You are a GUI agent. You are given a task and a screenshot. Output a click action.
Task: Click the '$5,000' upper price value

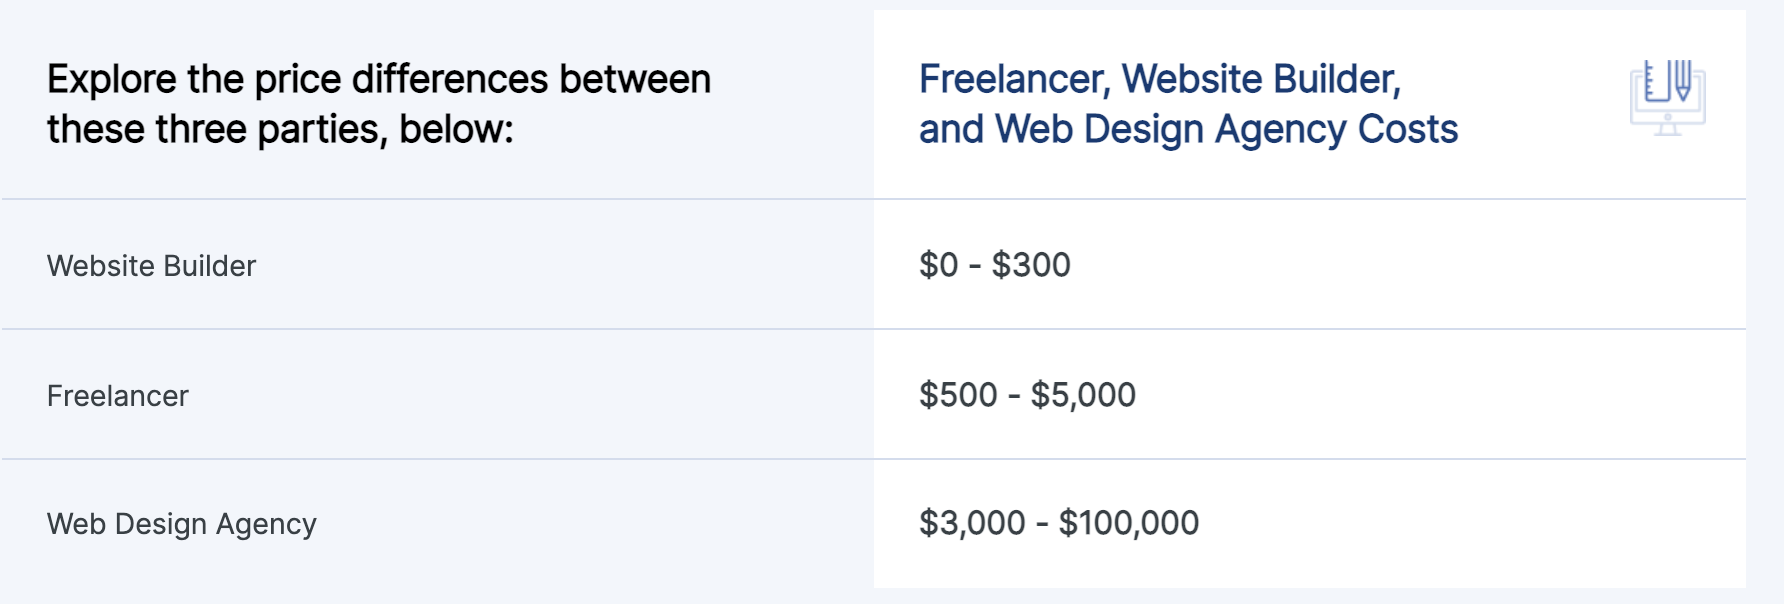tap(1083, 395)
